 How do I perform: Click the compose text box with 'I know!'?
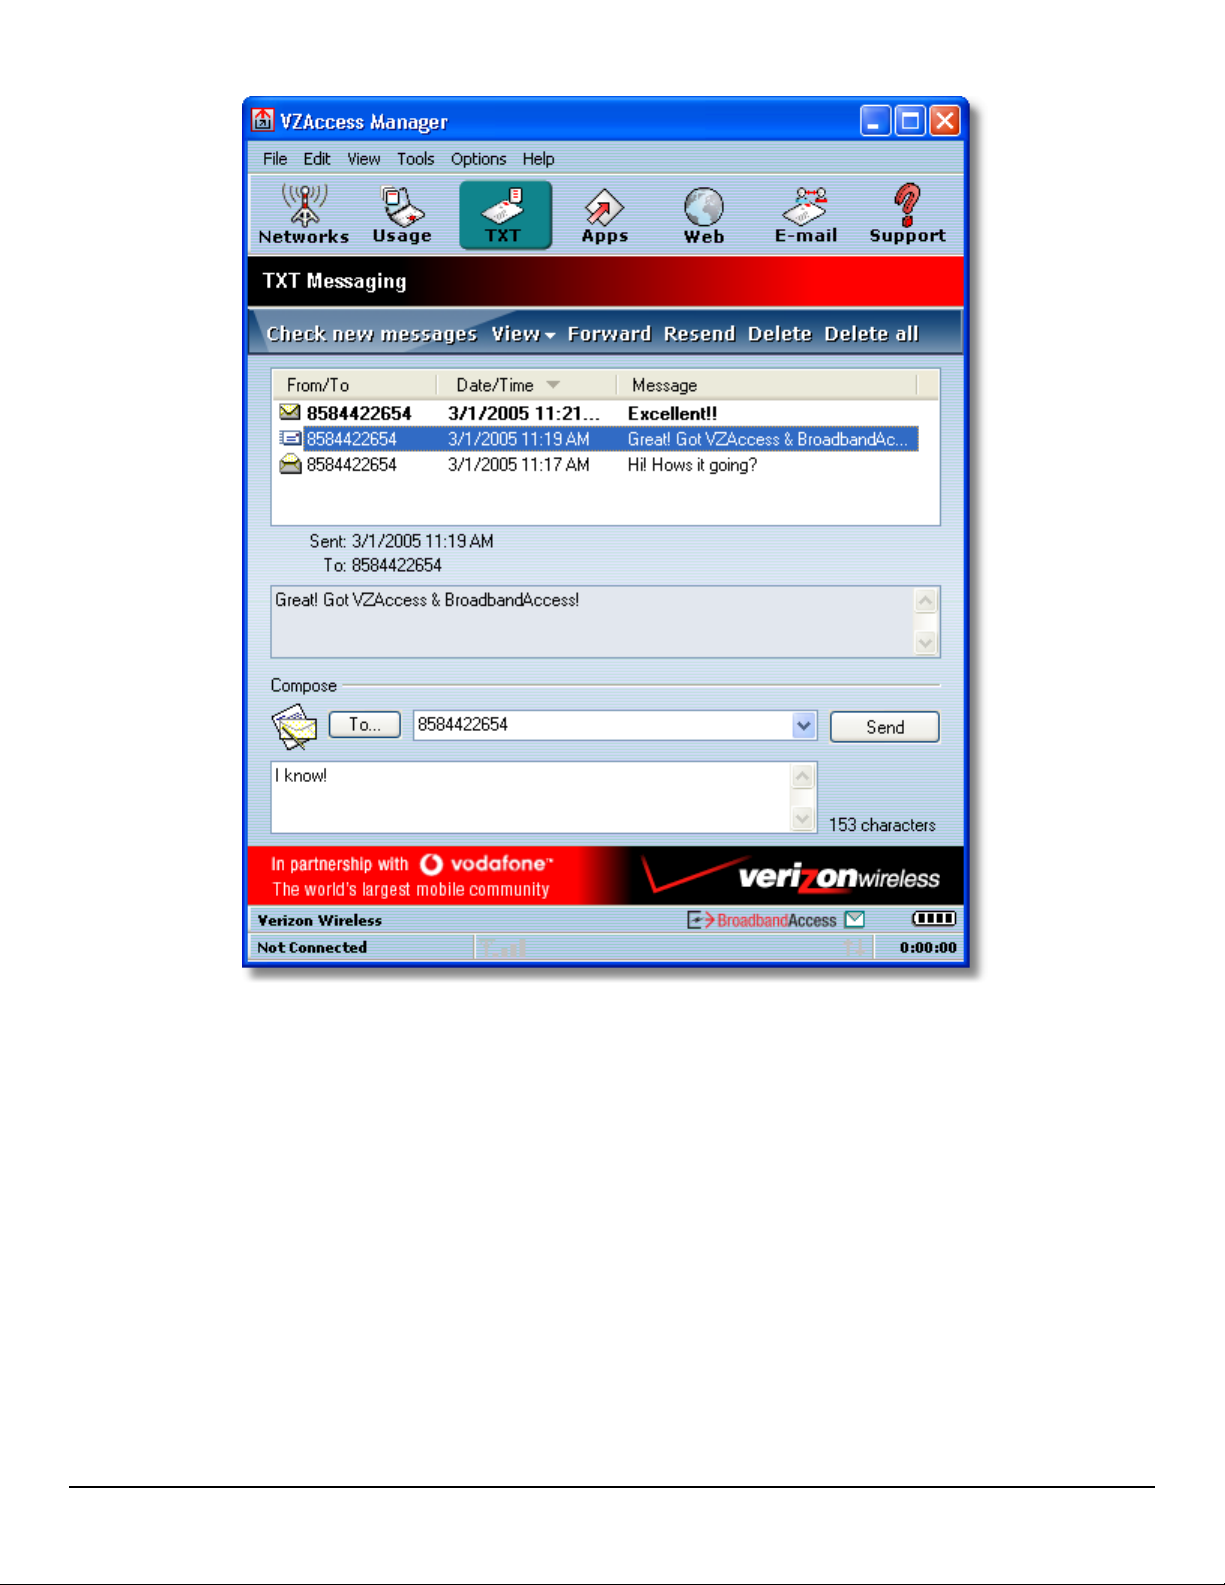tap(532, 797)
